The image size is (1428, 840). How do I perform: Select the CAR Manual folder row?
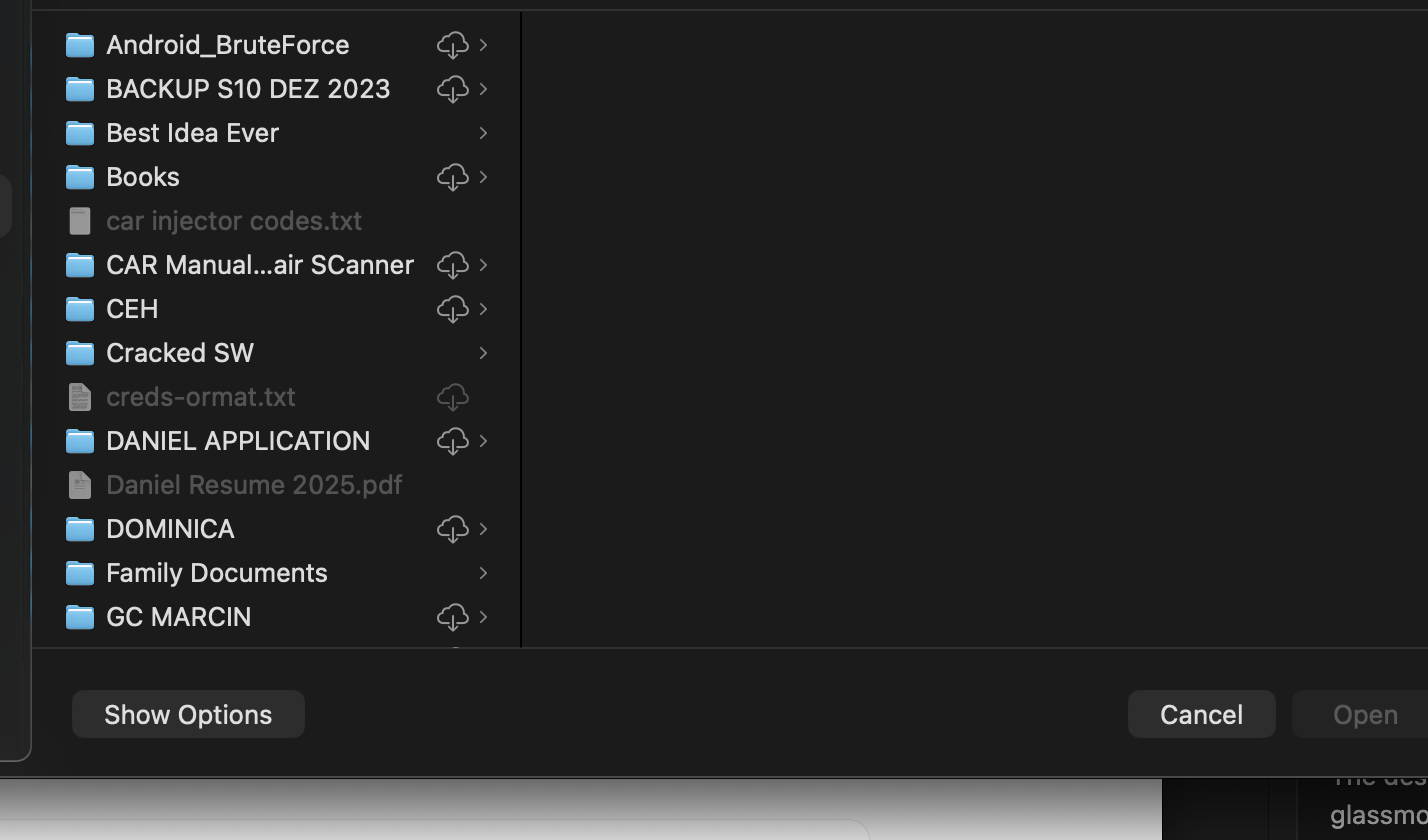pyautogui.click(x=259, y=265)
